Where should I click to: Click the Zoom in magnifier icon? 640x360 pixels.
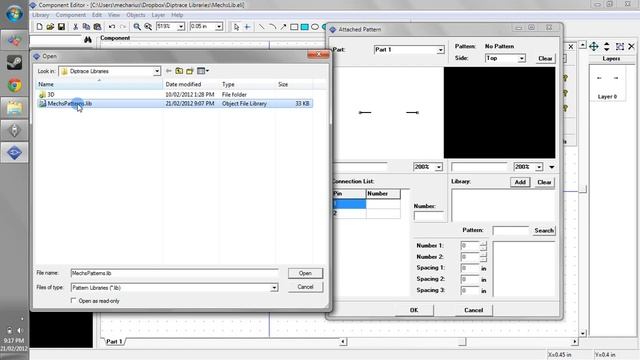(137, 27)
